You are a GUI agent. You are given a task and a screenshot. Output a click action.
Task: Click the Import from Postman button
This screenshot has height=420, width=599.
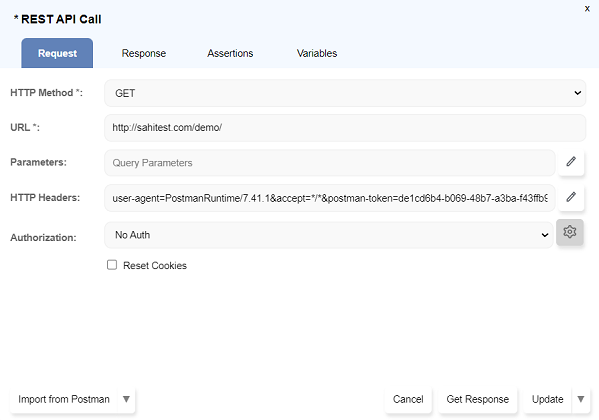(x=64, y=399)
